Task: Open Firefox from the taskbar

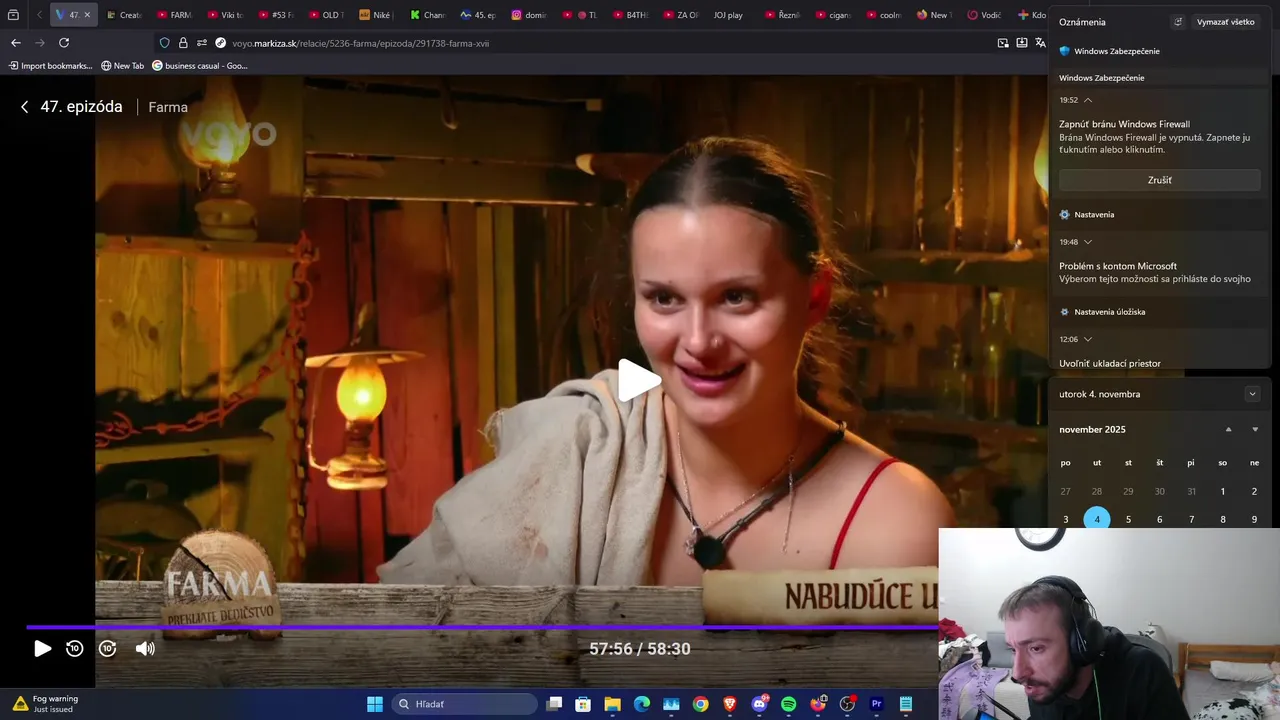Action: click(x=818, y=704)
